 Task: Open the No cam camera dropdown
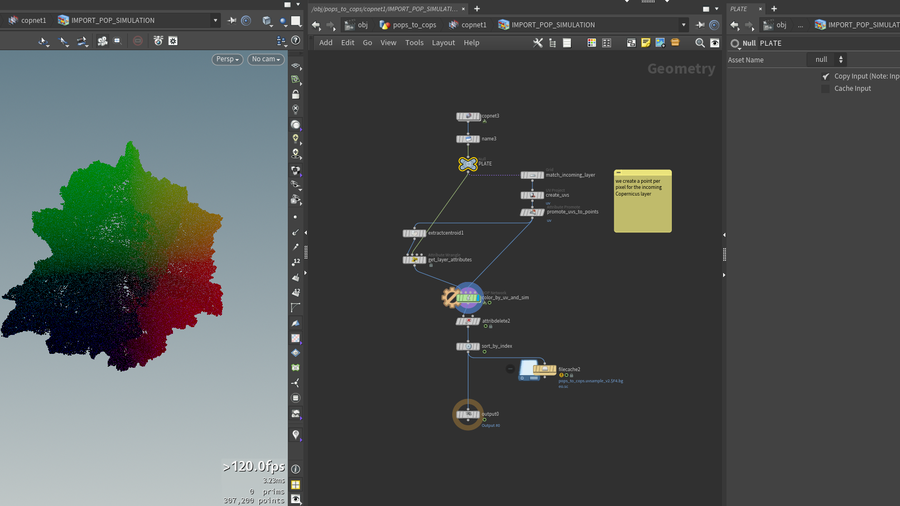point(265,60)
